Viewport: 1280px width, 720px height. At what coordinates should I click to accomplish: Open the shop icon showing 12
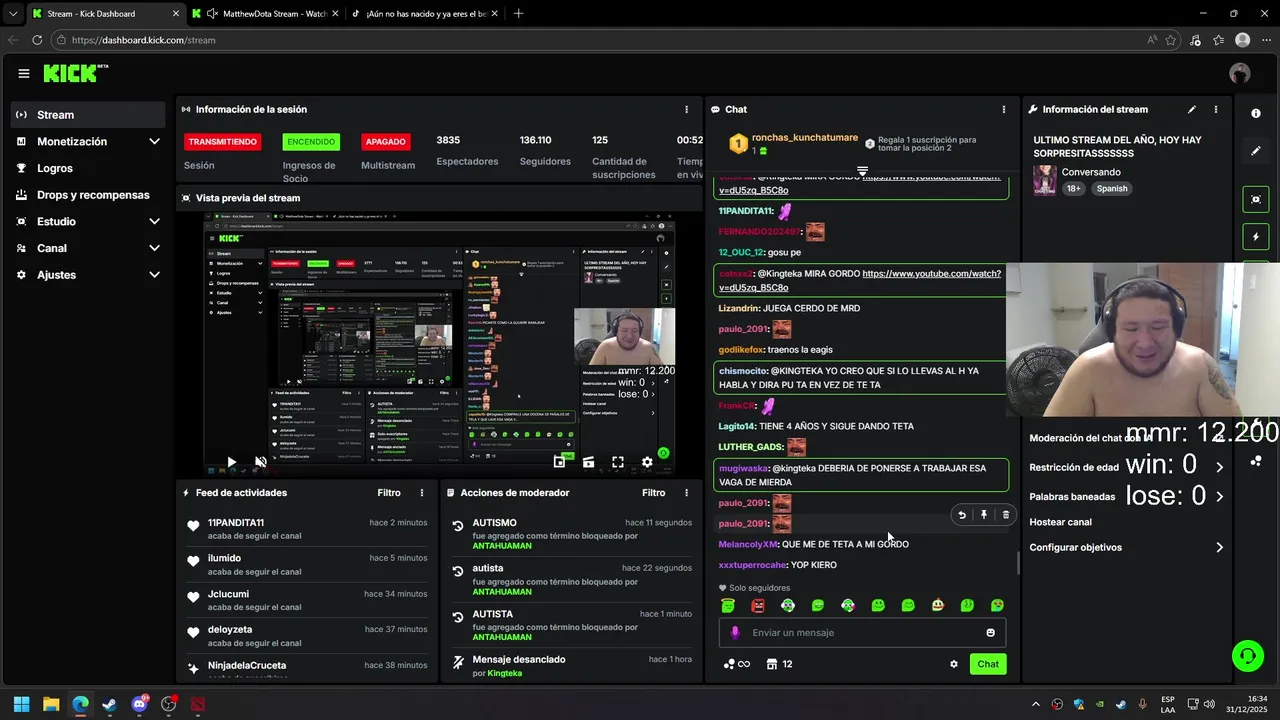point(780,664)
